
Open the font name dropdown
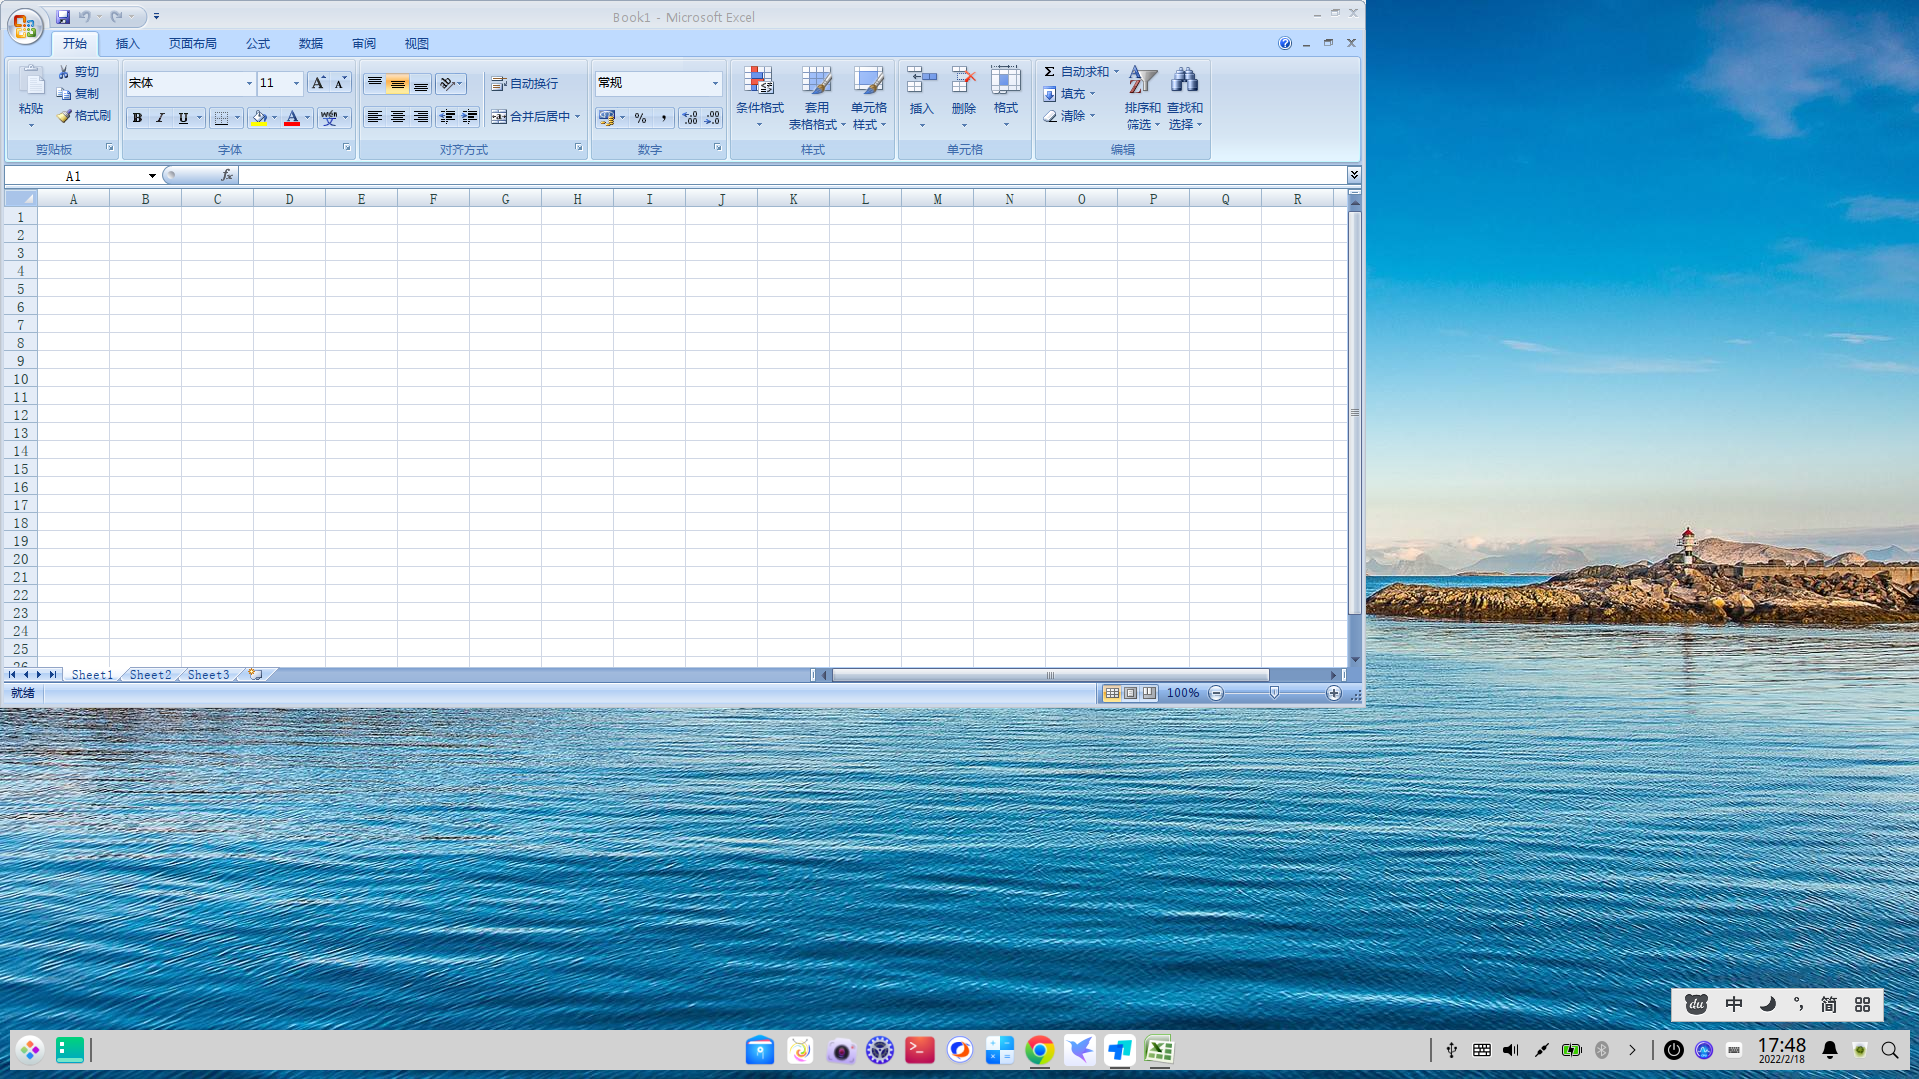click(249, 83)
